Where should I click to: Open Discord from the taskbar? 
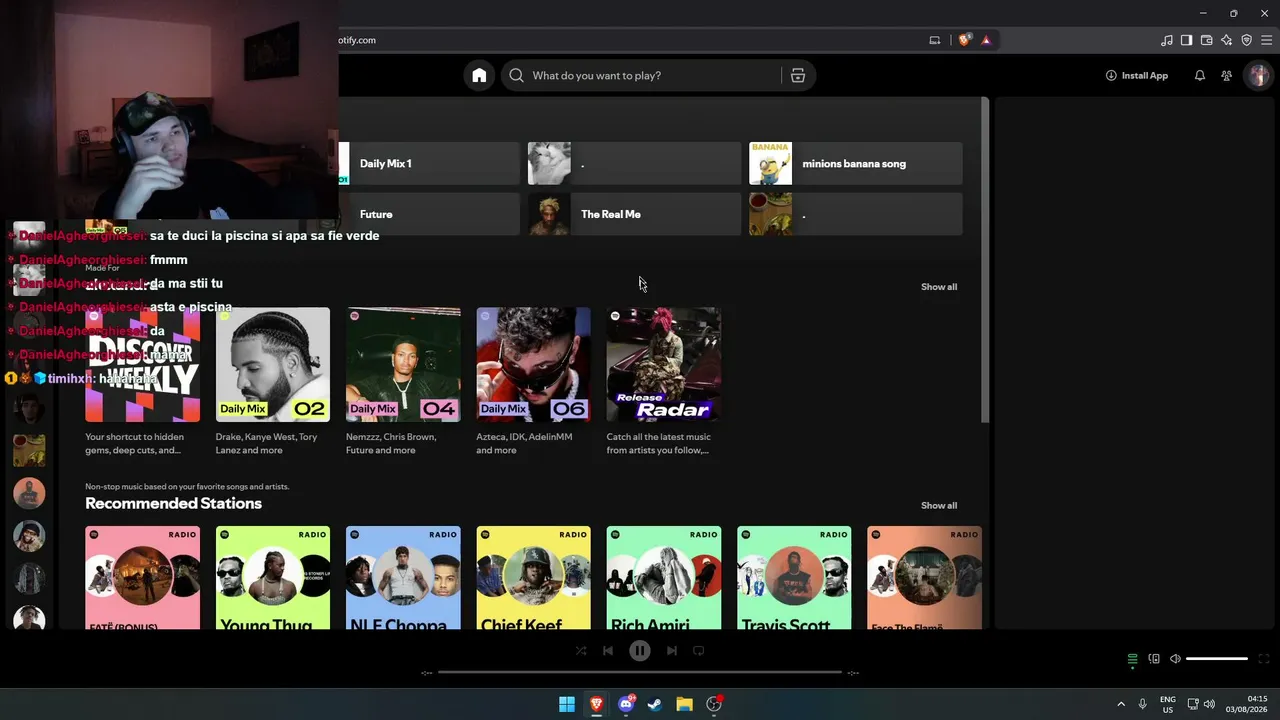(x=627, y=704)
